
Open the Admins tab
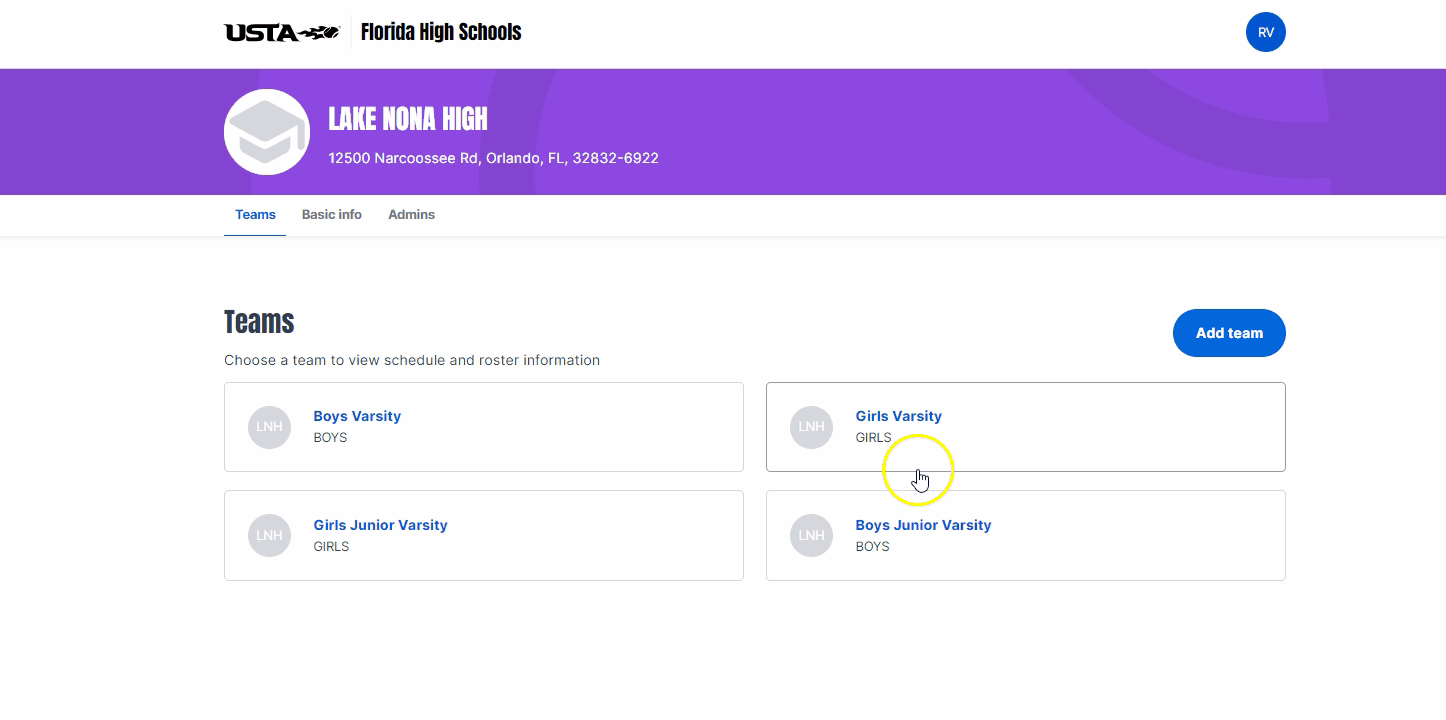pyautogui.click(x=411, y=215)
